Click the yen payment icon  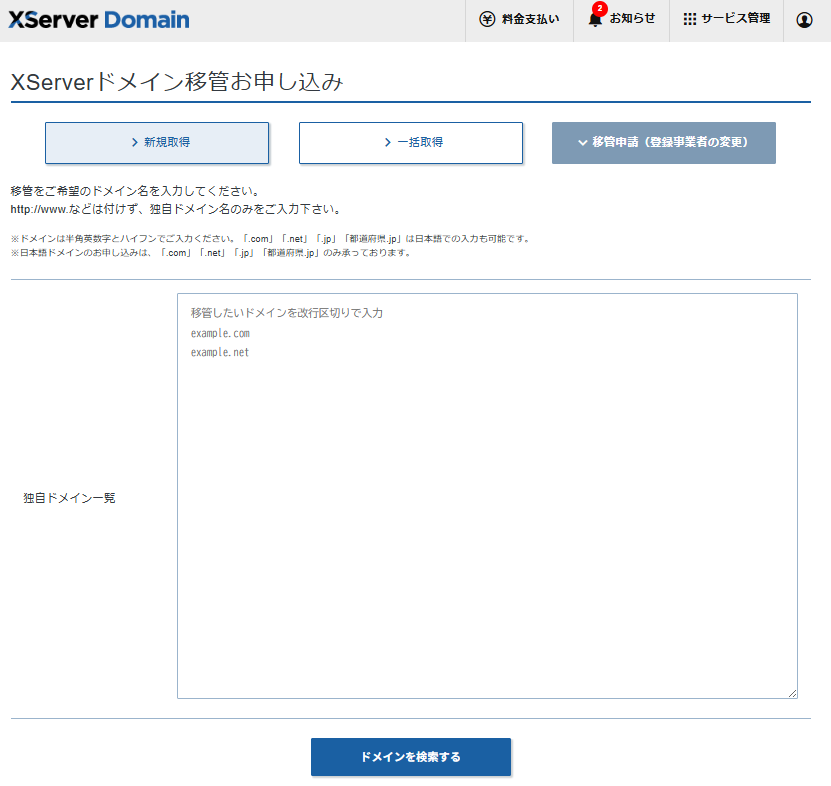[x=487, y=20]
